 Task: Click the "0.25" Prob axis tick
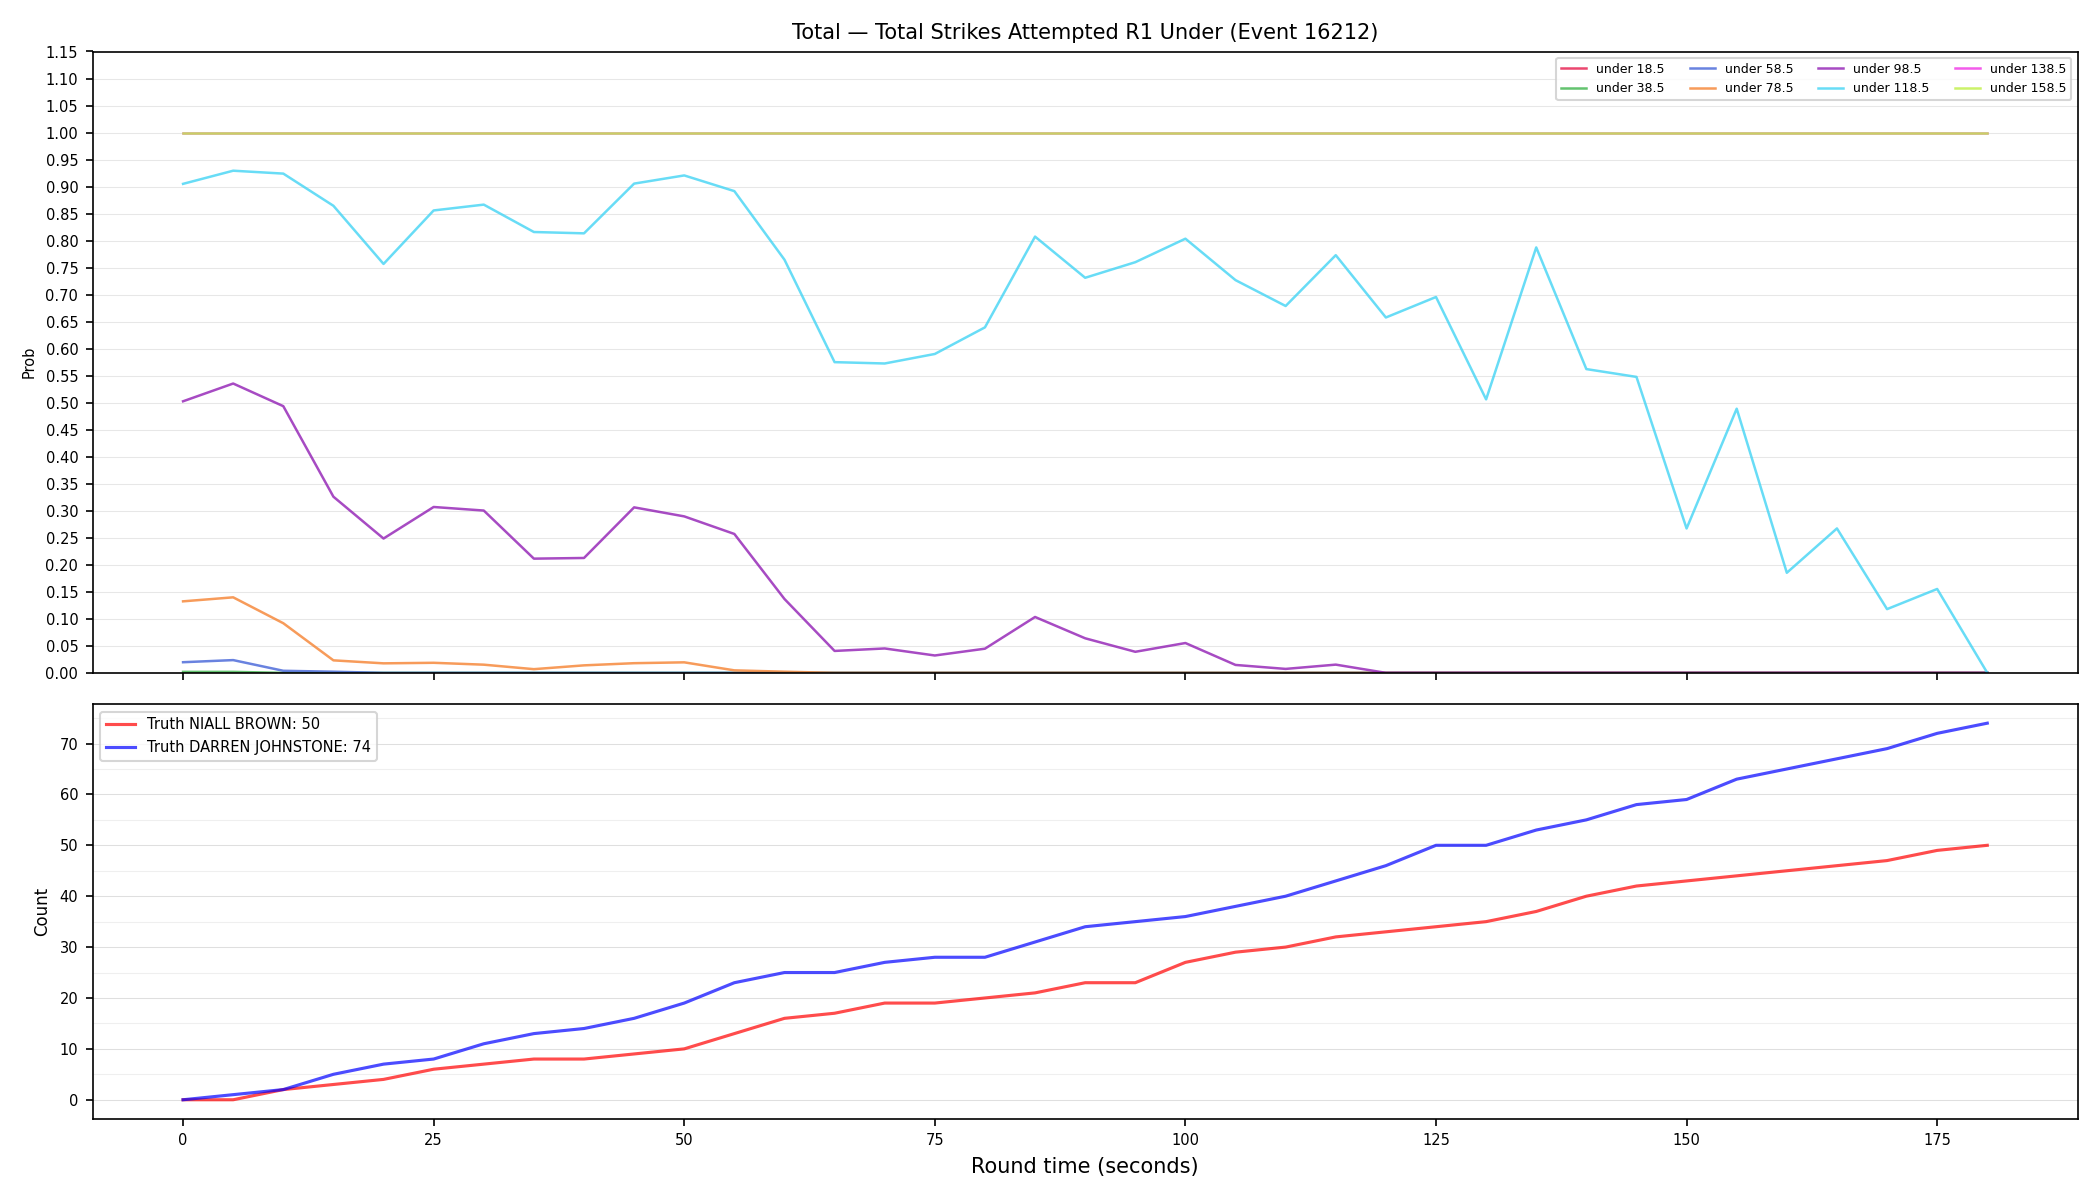coord(62,538)
